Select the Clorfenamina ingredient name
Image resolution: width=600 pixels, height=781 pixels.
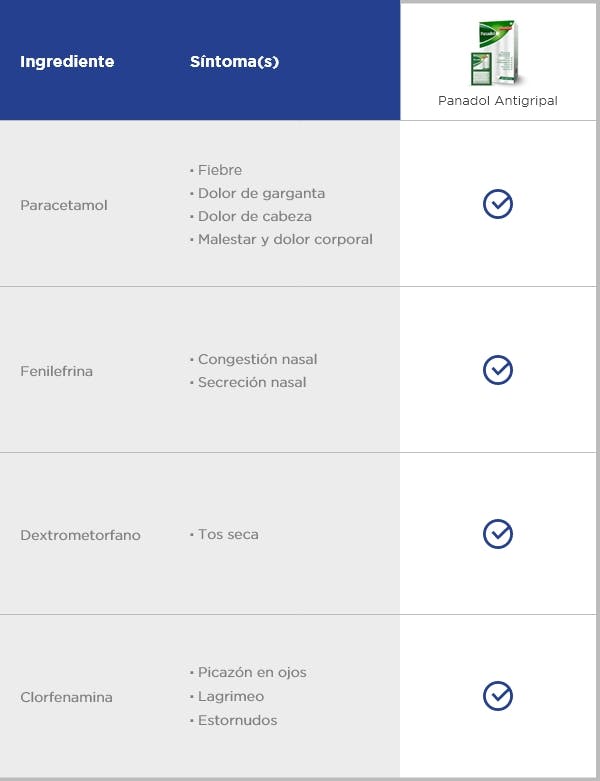pyautogui.click(x=66, y=697)
